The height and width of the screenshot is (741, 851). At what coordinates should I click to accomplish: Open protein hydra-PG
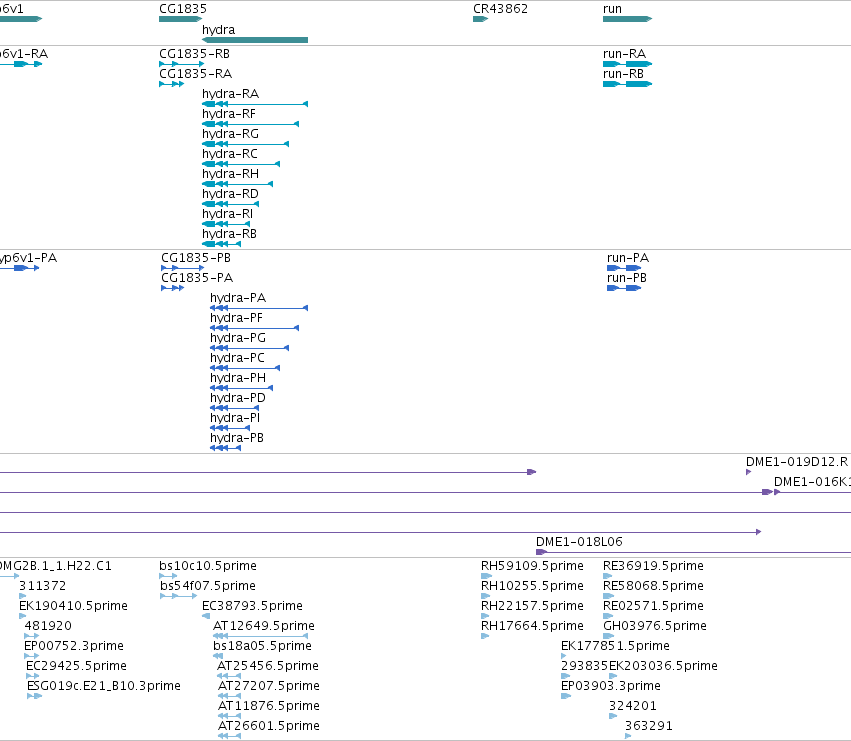(x=238, y=338)
